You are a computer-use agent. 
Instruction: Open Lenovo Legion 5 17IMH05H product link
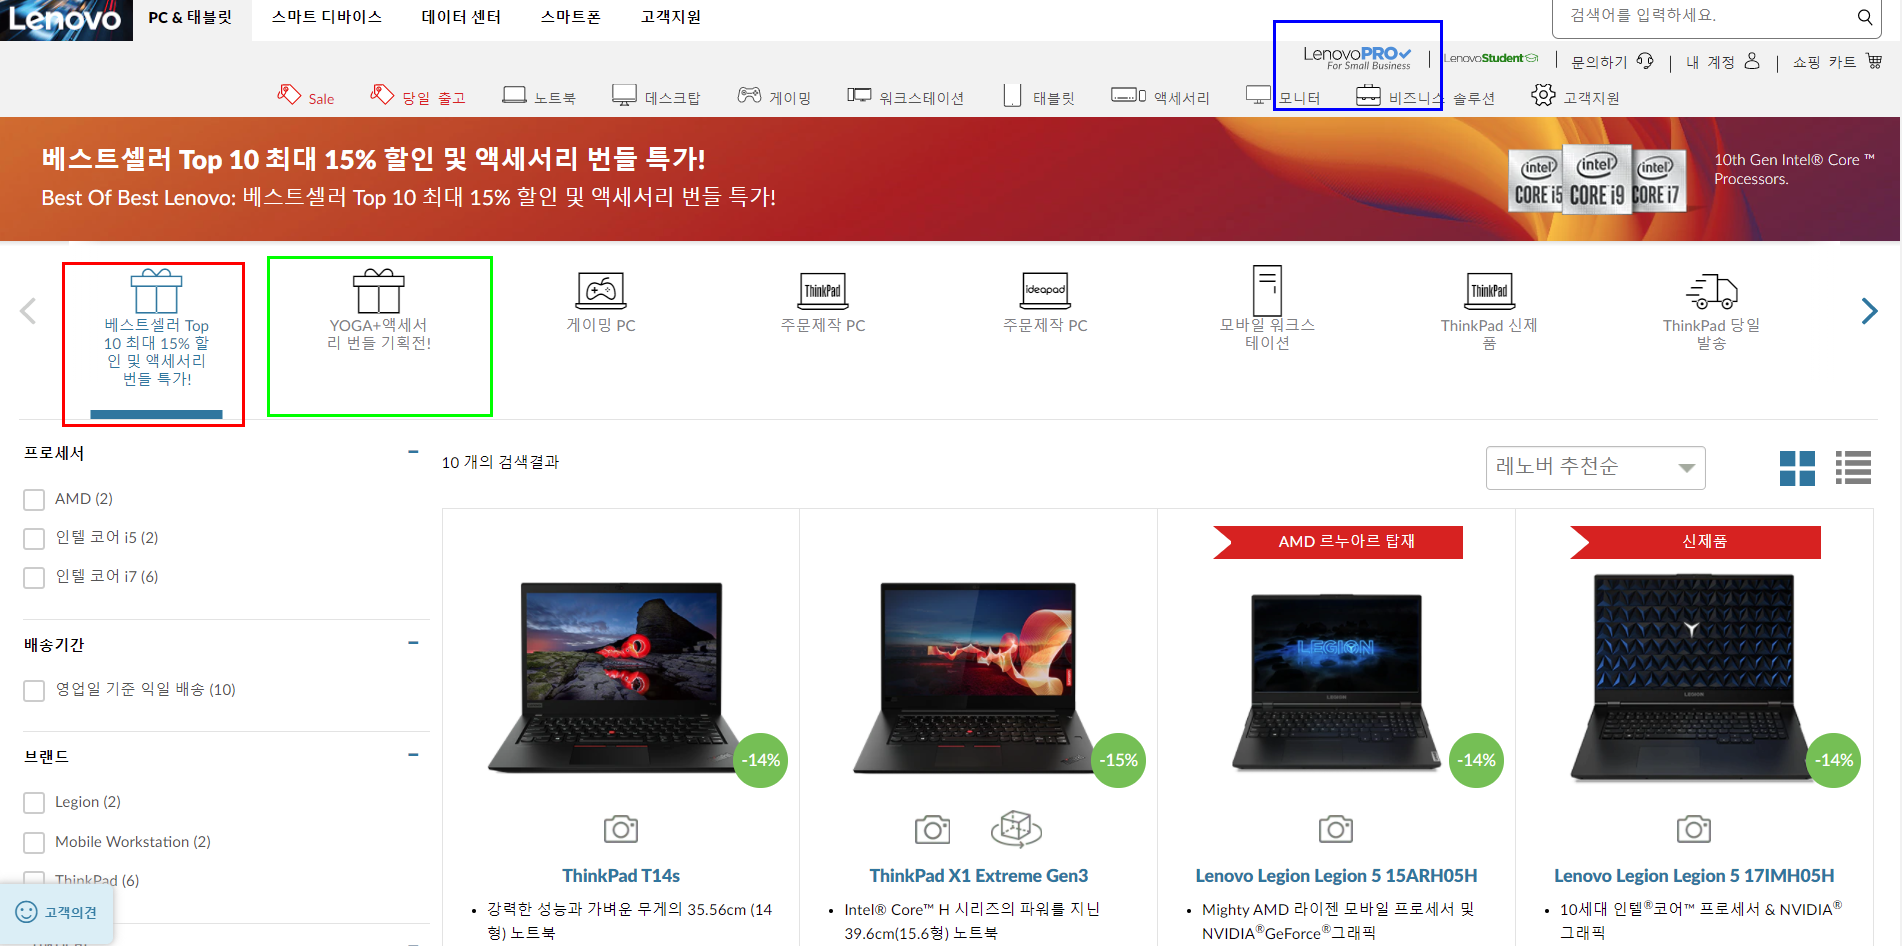(x=1694, y=875)
